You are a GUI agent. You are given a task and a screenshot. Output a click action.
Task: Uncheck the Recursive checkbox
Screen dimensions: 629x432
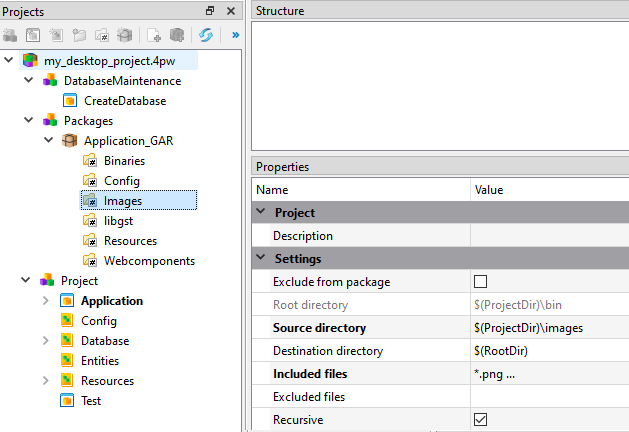480,420
